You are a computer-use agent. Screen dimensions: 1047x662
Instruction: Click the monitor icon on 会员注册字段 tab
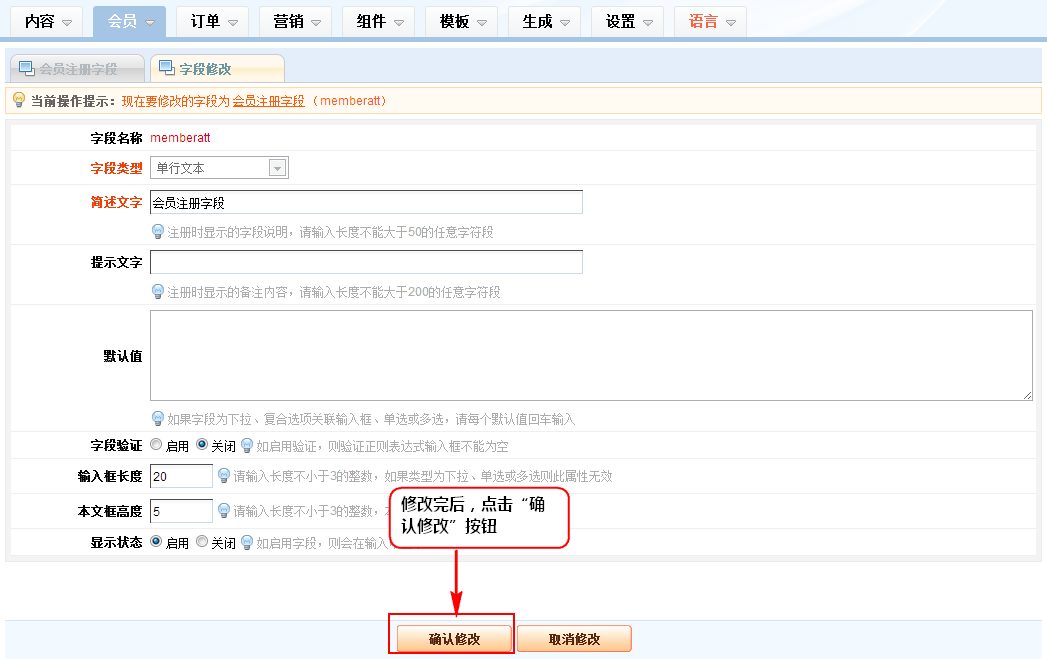coord(27,69)
